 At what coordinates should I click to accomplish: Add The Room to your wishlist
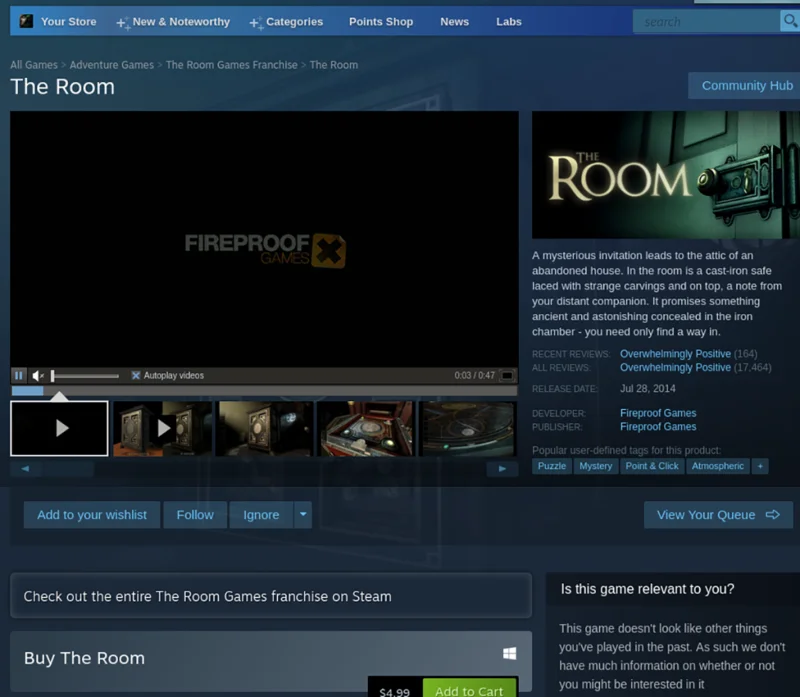click(92, 514)
